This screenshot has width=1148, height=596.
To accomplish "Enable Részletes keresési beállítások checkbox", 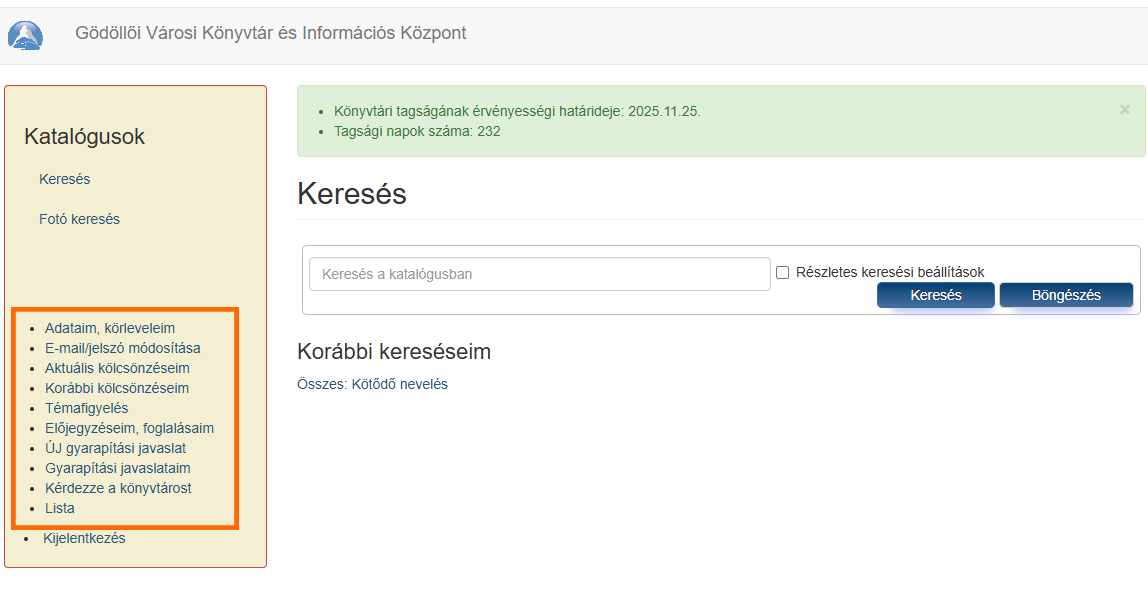I will [x=783, y=272].
